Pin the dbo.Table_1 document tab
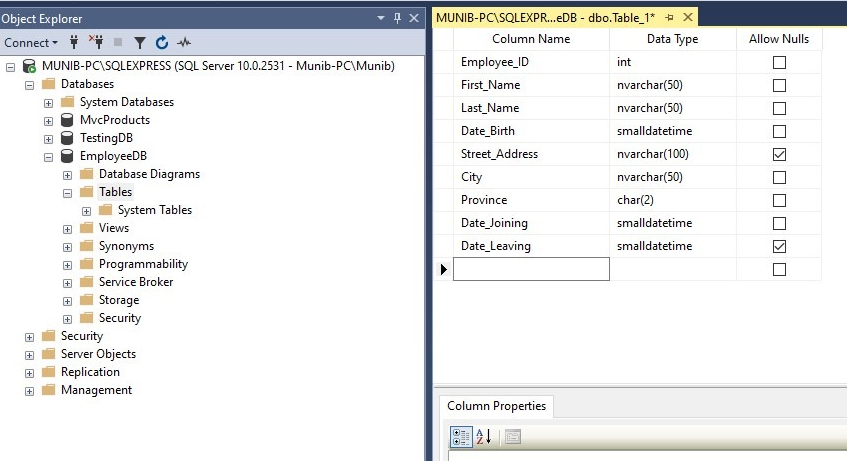Image resolution: width=847 pixels, height=461 pixels. [669, 18]
